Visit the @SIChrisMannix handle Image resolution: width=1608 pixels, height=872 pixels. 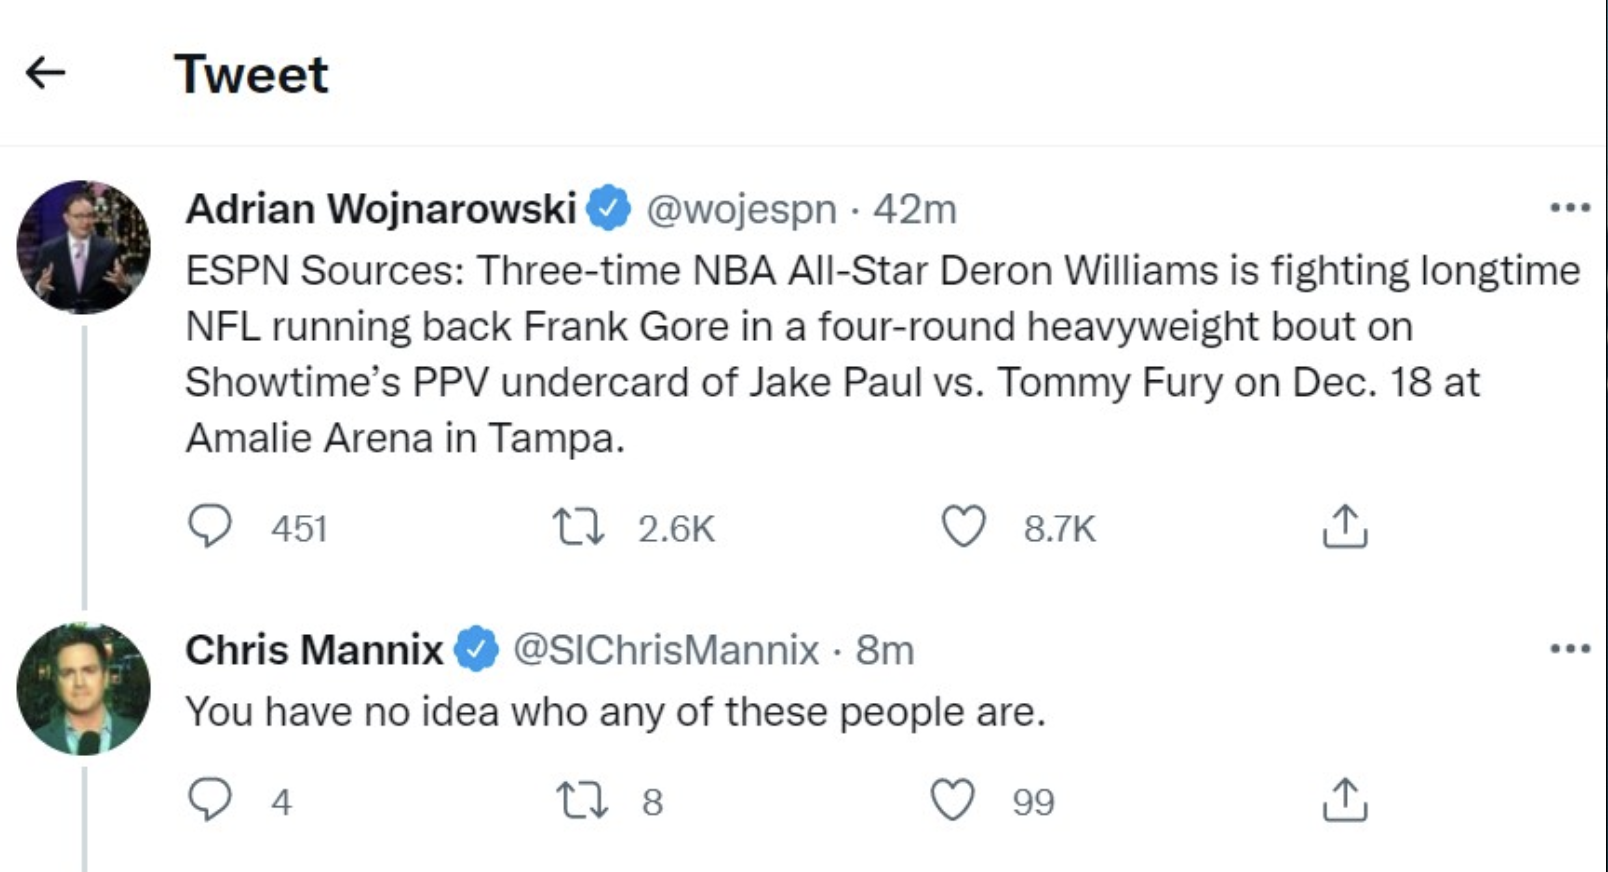pos(666,650)
